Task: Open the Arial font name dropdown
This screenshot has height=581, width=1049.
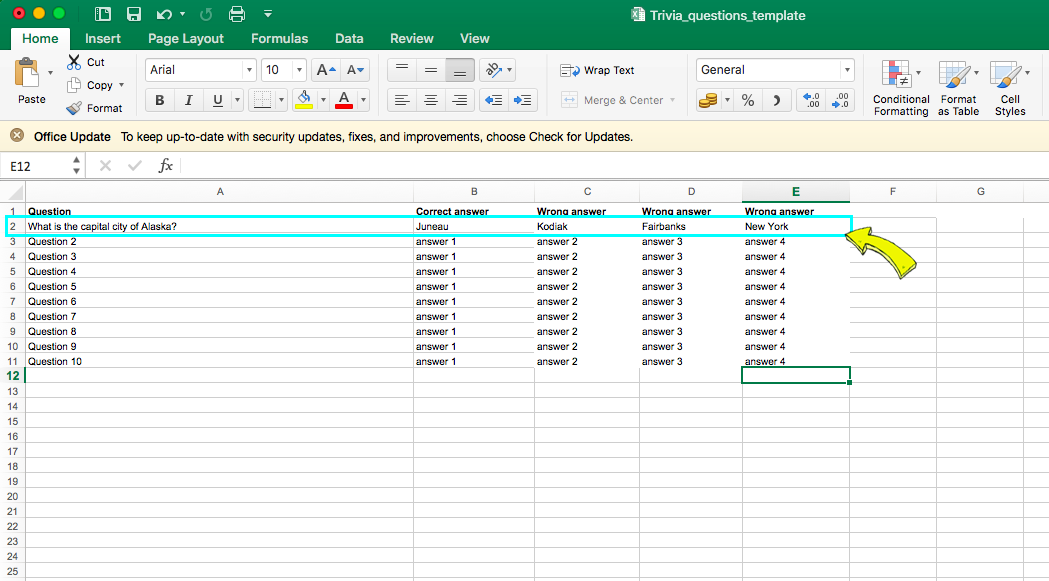Action: pyautogui.click(x=249, y=70)
